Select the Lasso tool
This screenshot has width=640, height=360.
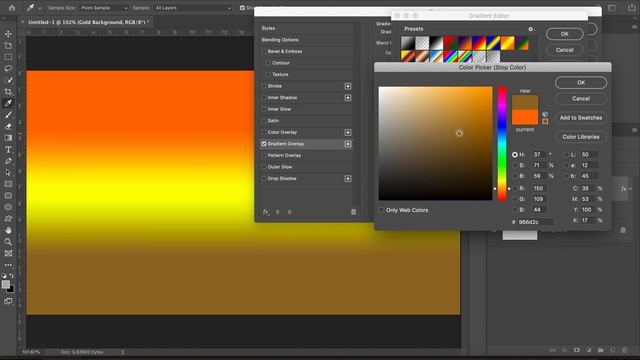[8, 68]
